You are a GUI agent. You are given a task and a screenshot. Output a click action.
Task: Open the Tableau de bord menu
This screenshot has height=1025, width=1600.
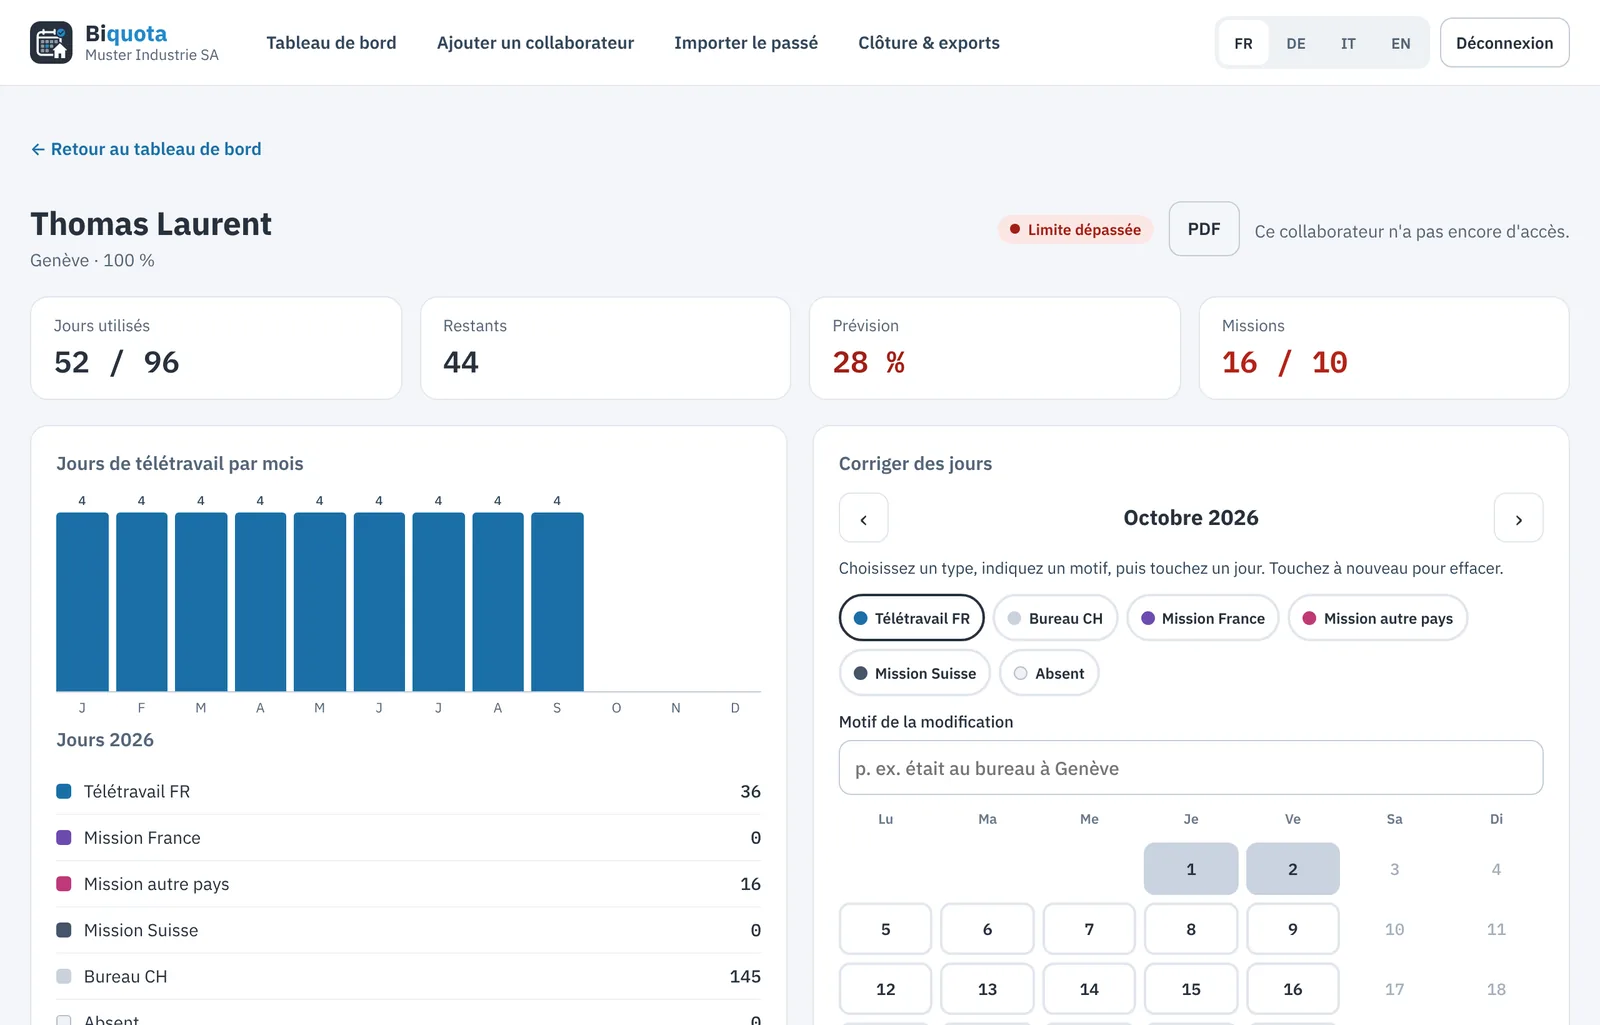click(x=331, y=43)
